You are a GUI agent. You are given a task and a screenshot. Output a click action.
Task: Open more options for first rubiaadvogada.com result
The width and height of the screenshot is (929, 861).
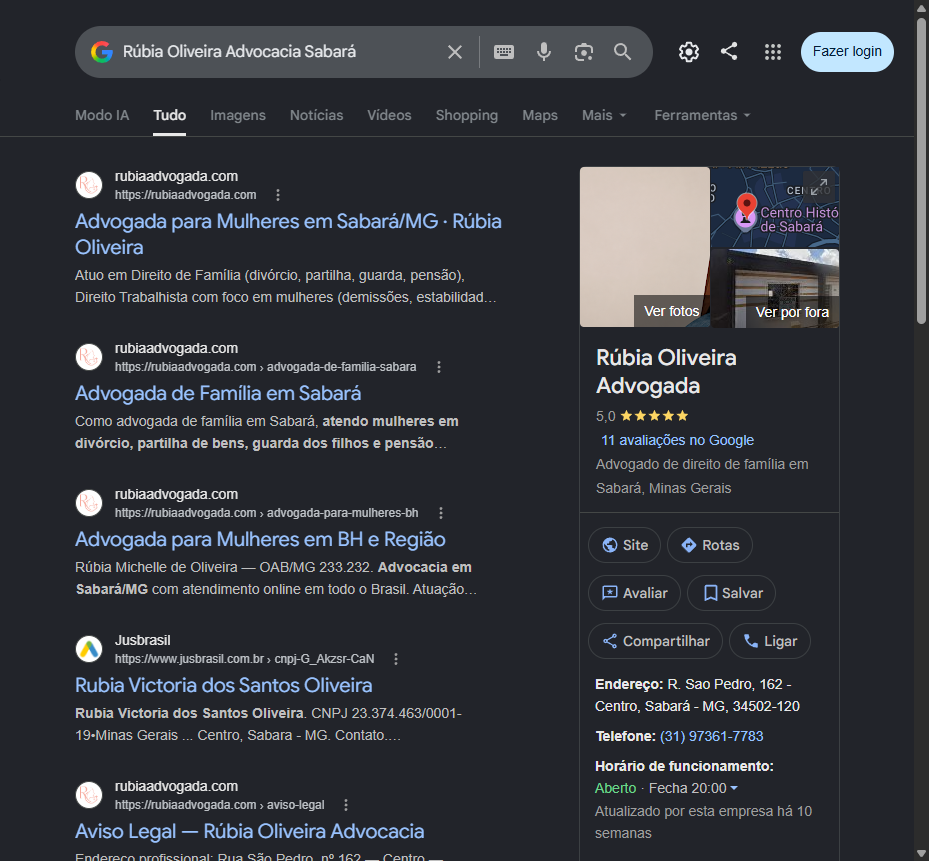(x=278, y=195)
